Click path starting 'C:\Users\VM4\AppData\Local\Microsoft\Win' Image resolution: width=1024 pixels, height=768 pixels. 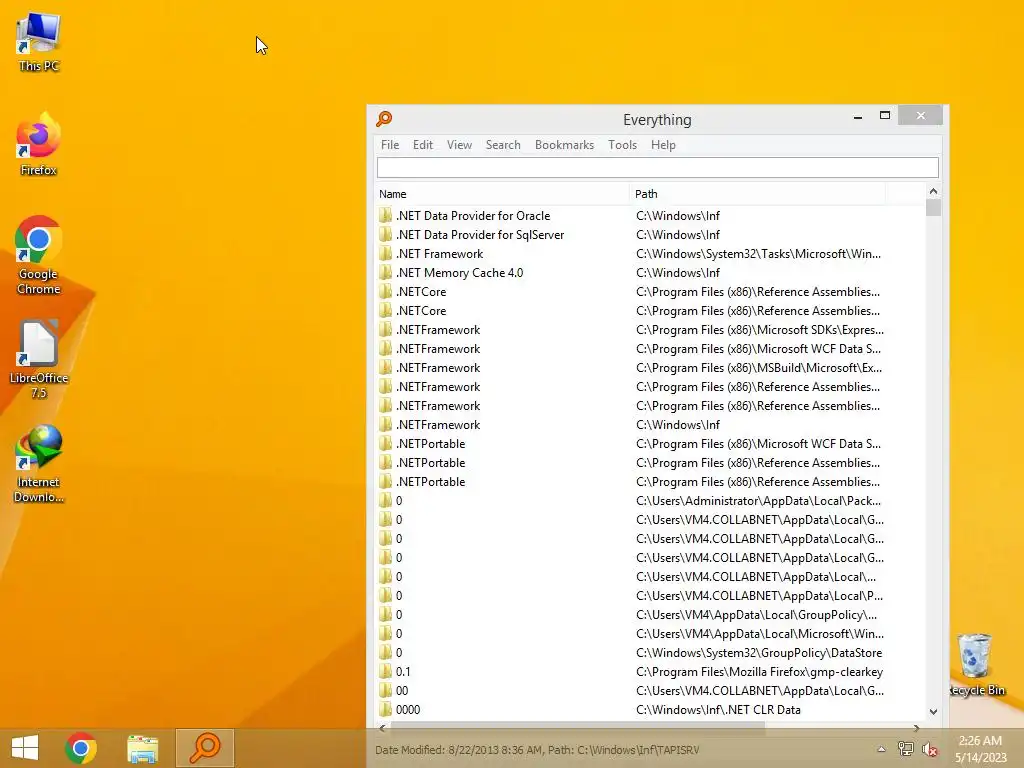tap(760, 633)
